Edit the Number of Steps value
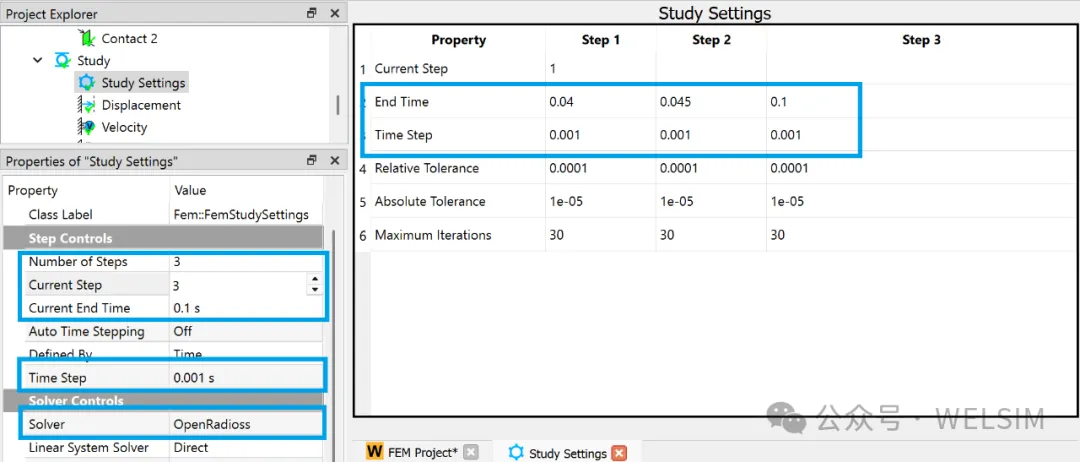Screen dimensions: 1080x462 [x=246, y=262]
